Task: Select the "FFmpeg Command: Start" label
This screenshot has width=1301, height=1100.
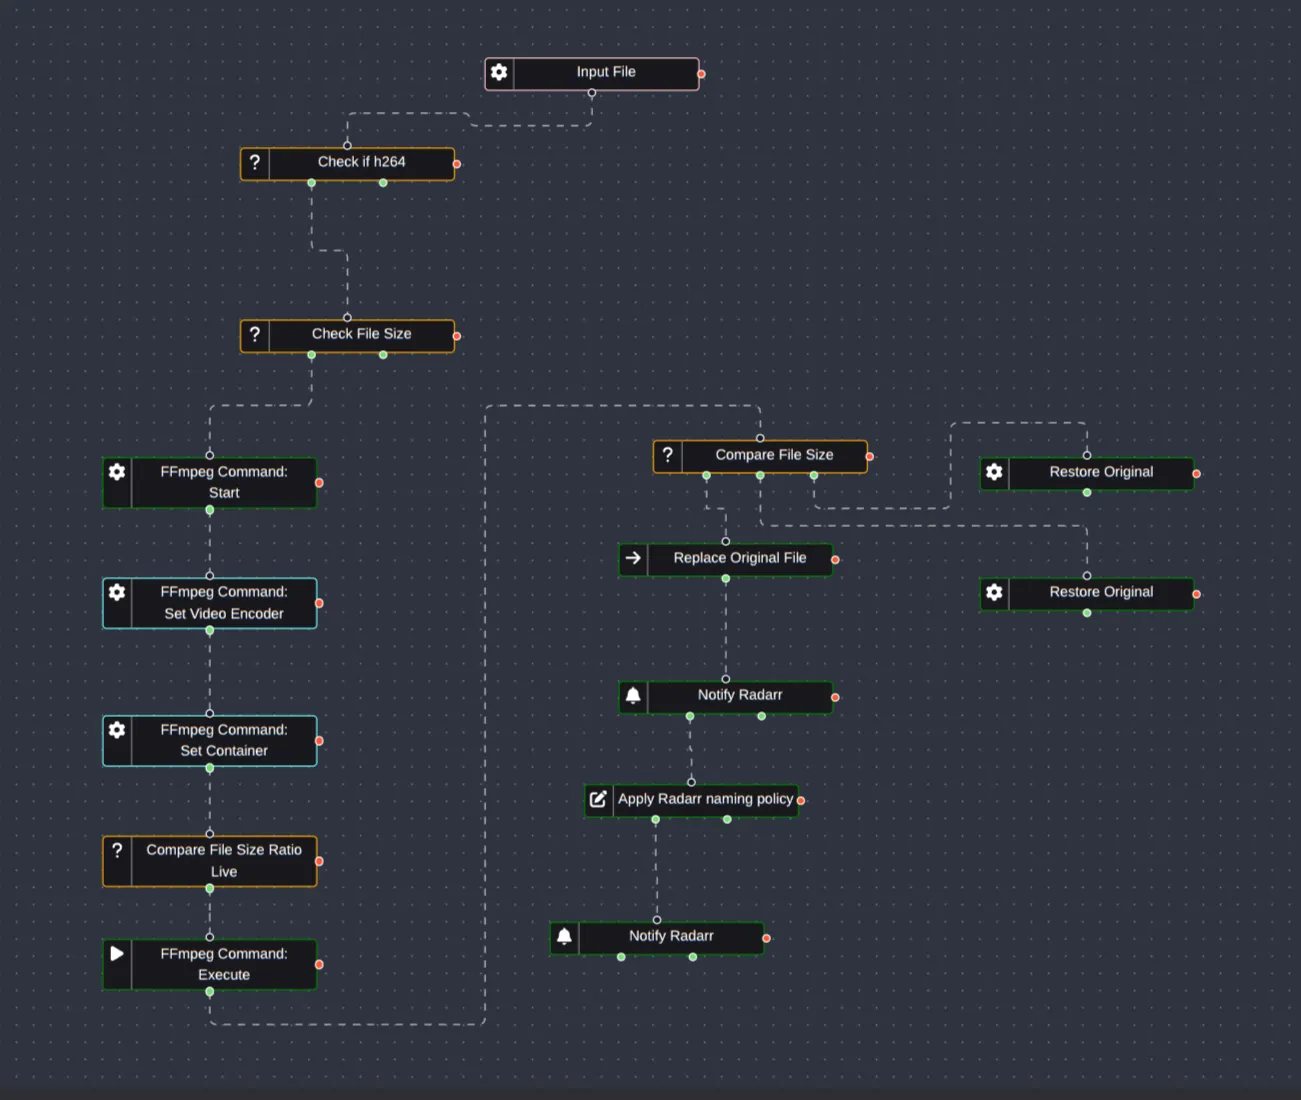Action: [x=224, y=482]
